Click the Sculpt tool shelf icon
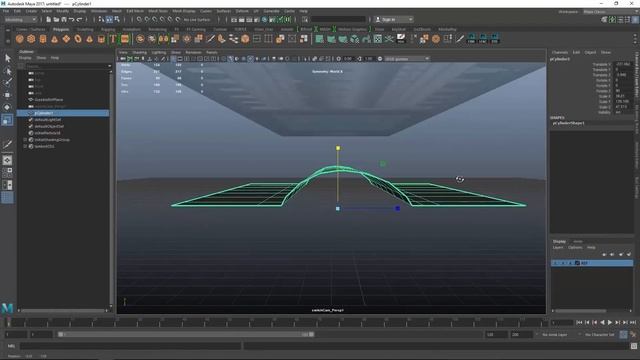Image resolution: width=640 pixels, height=360 pixels. (222, 39)
